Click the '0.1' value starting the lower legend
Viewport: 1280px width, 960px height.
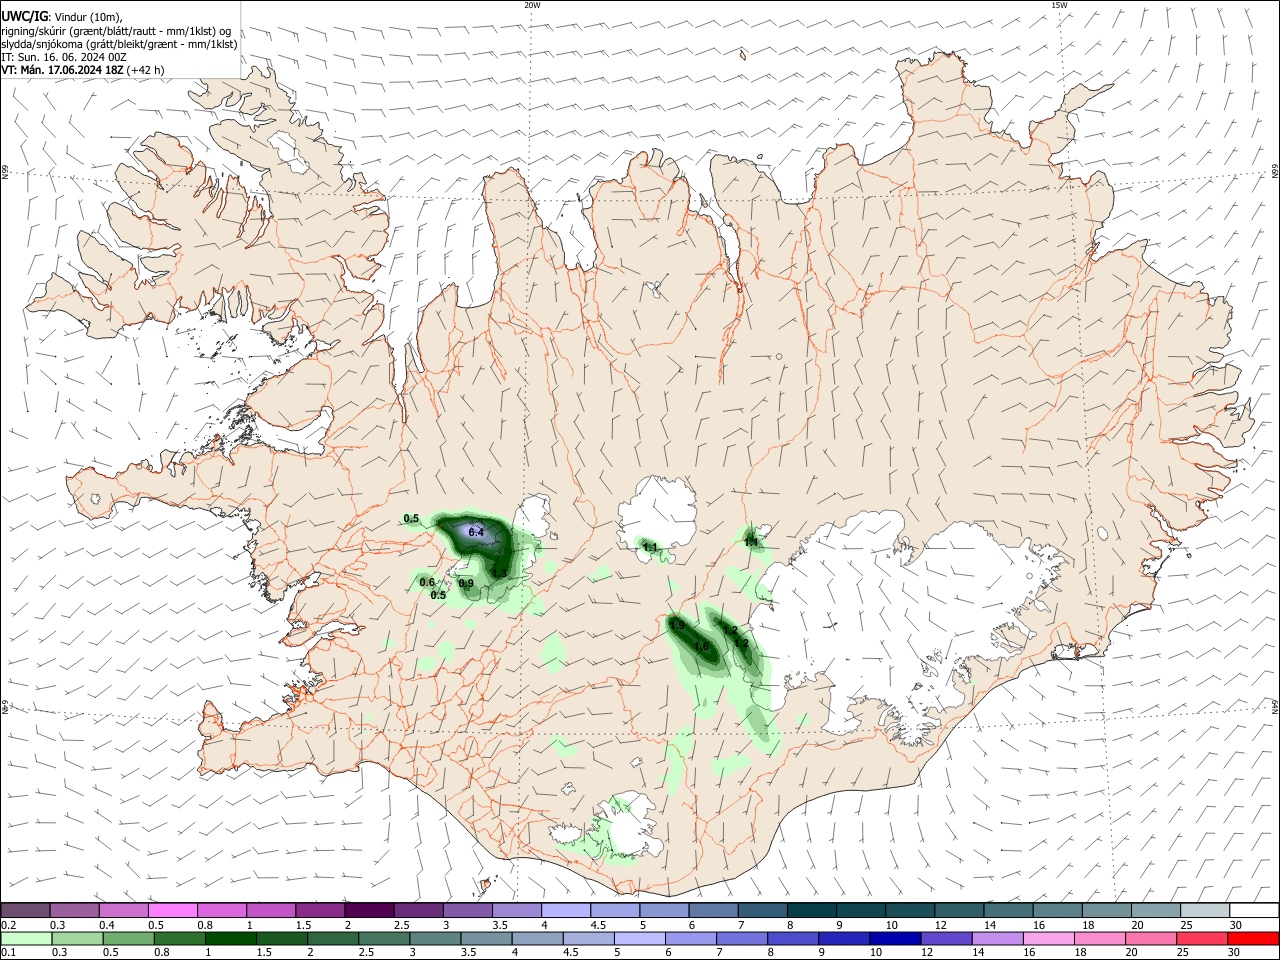9,953
